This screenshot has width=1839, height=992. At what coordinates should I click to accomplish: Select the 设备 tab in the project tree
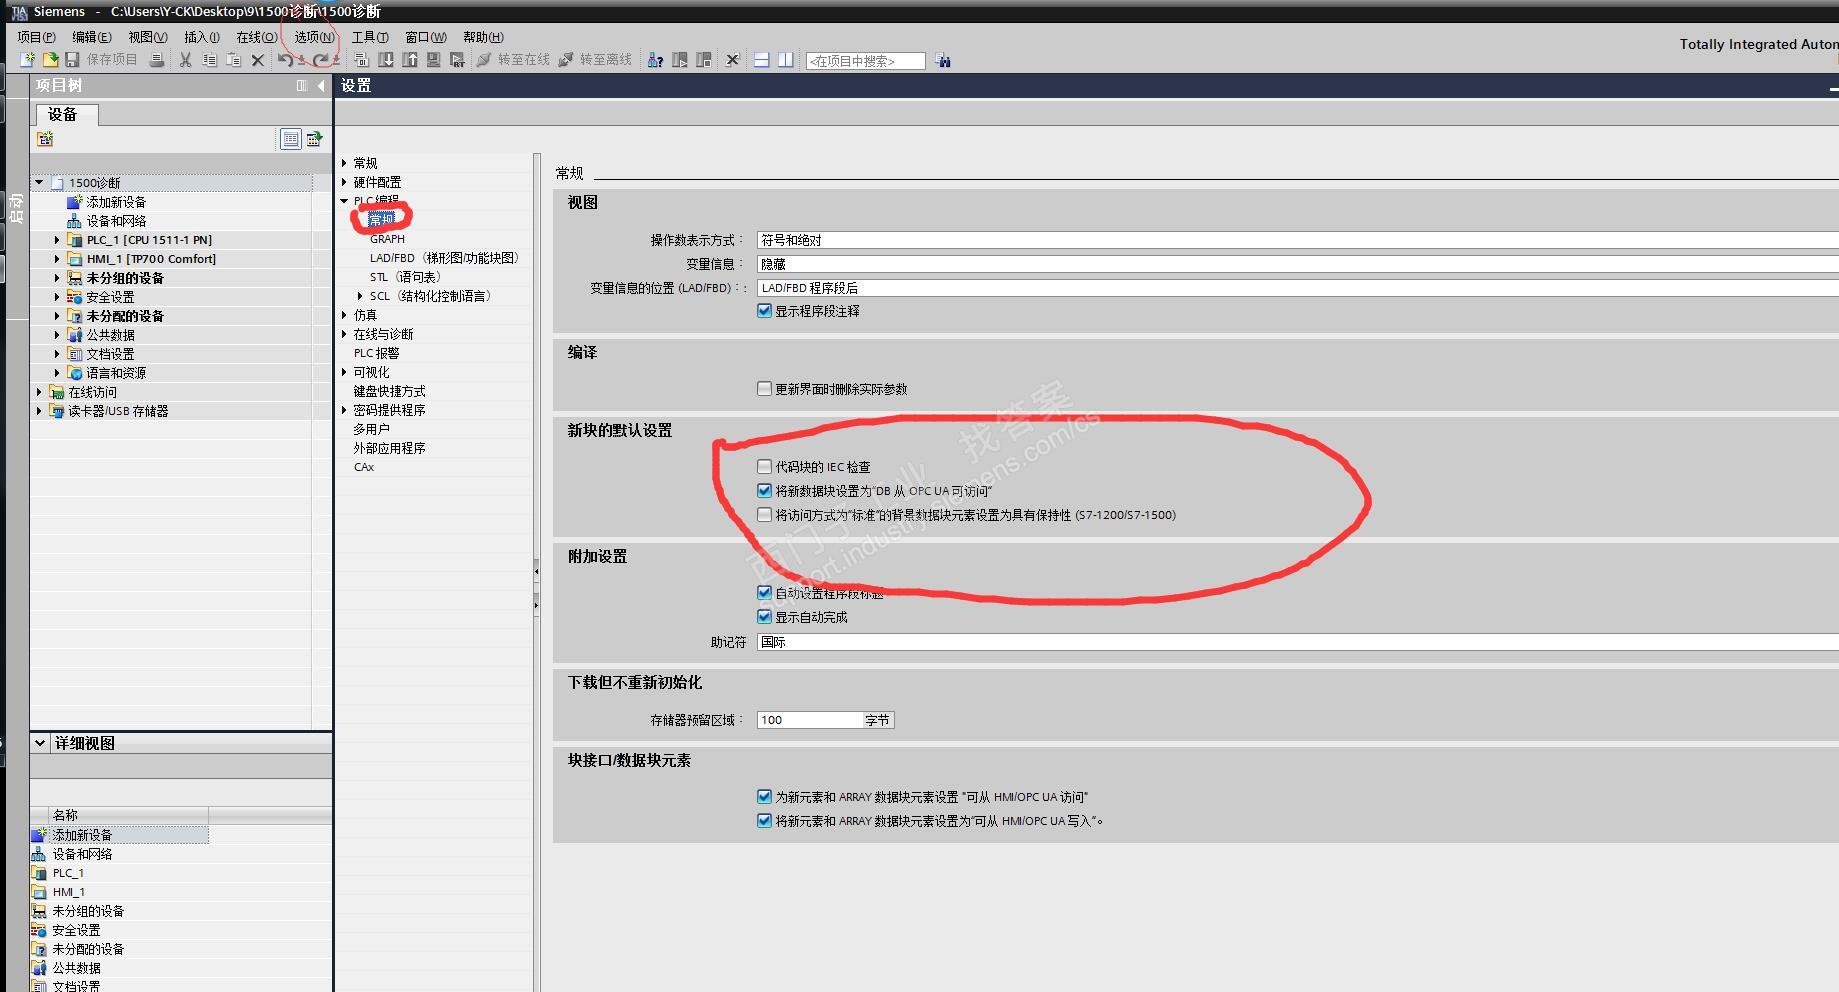(x=67, y=114)
